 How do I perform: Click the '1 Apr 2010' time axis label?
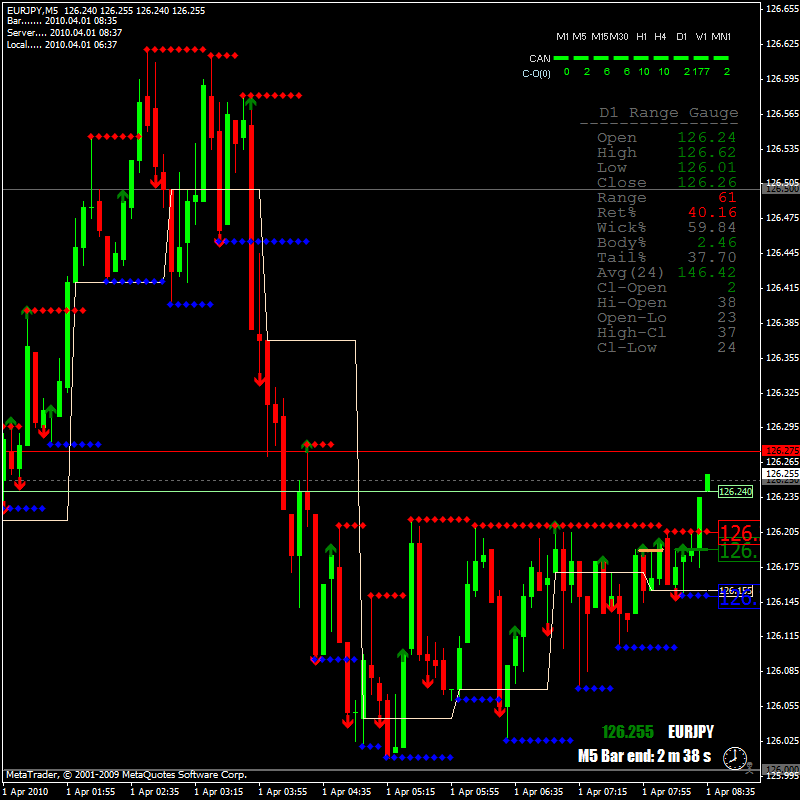pos(26,792)
